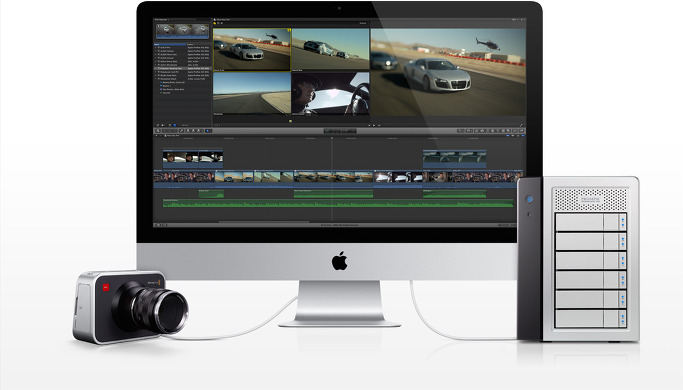Click the keyword editor key icon

(182, 131)
